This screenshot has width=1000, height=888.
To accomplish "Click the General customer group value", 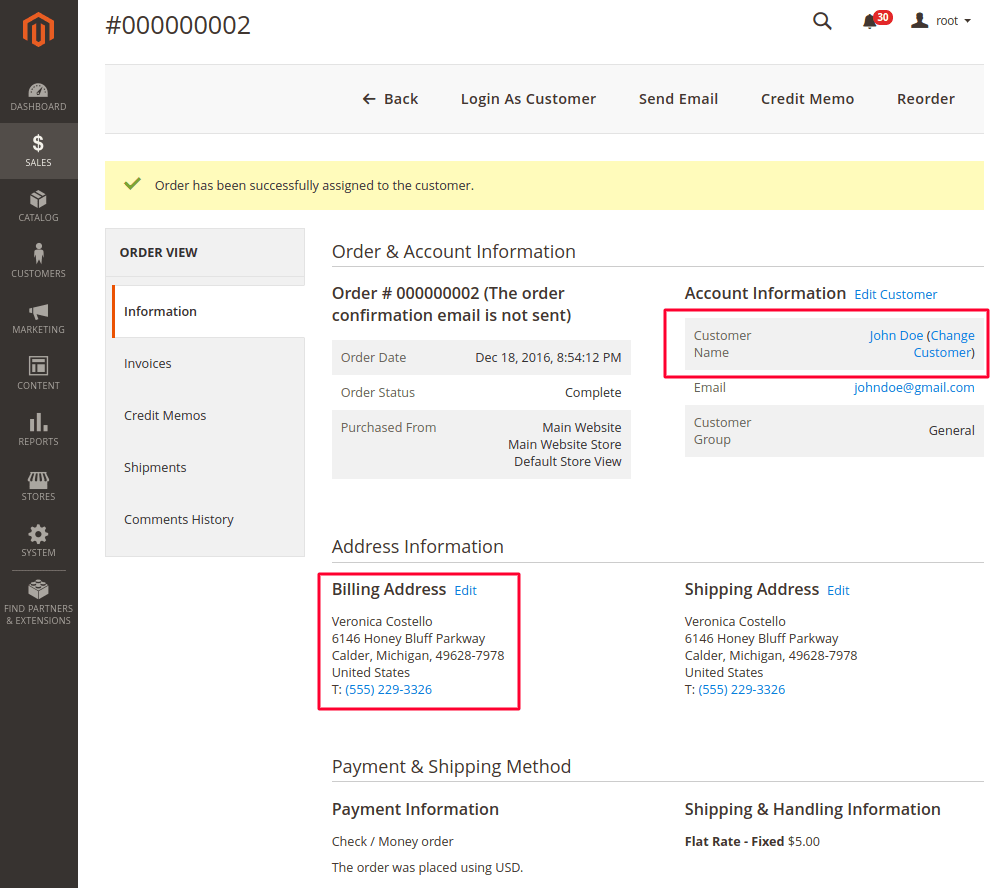I will pos(952,431).
